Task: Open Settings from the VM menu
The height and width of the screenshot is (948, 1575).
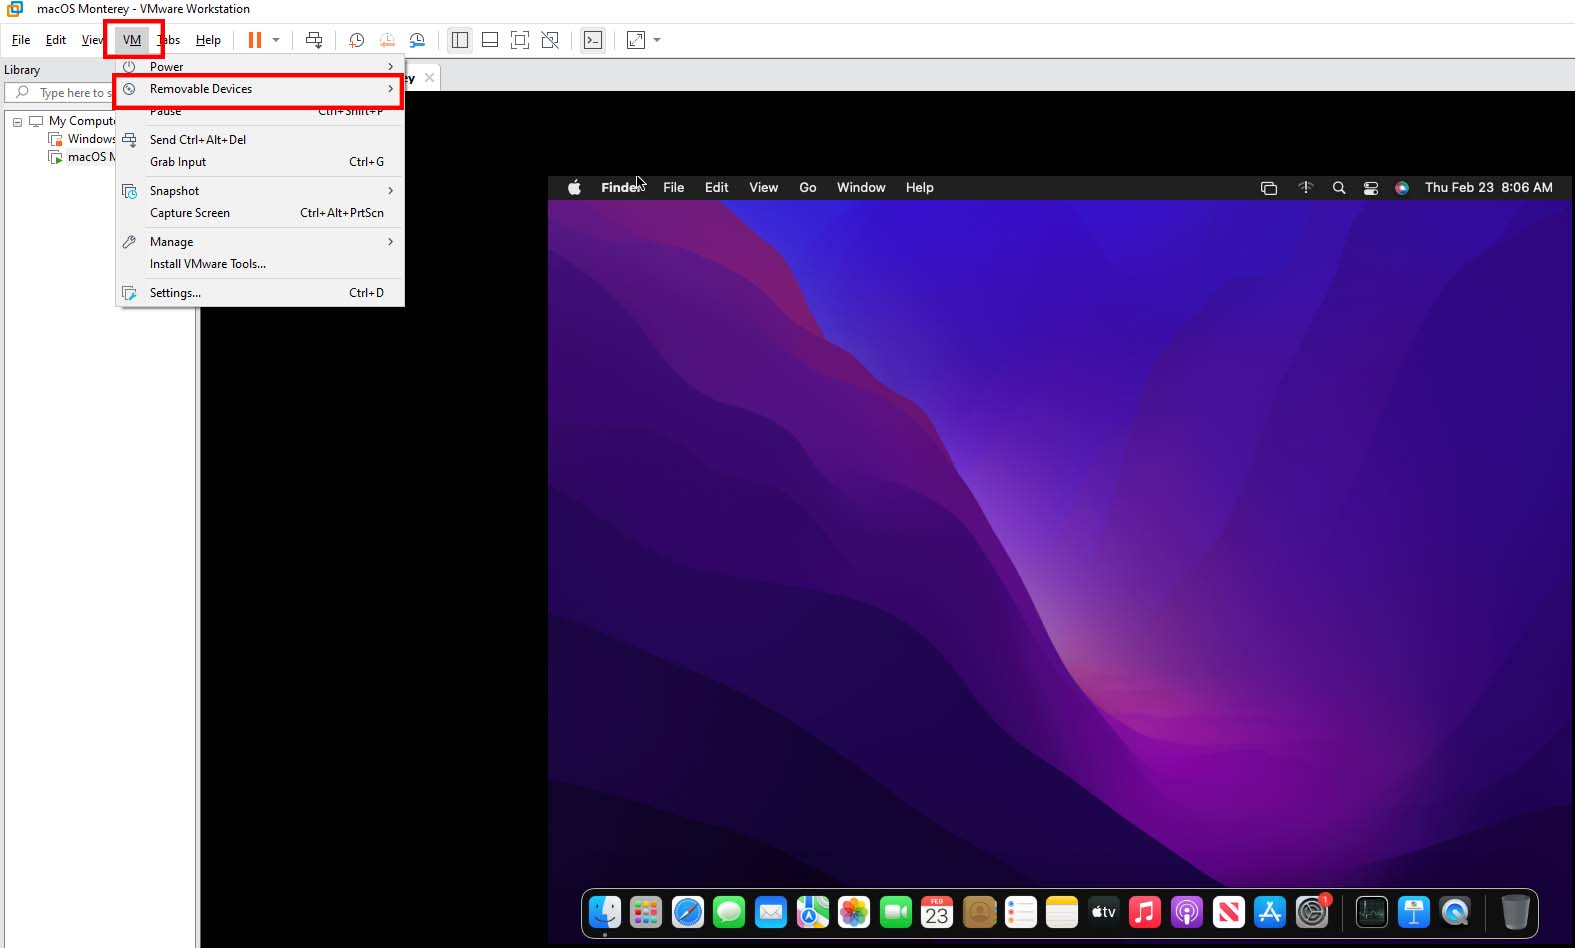Action: point(175,293)
